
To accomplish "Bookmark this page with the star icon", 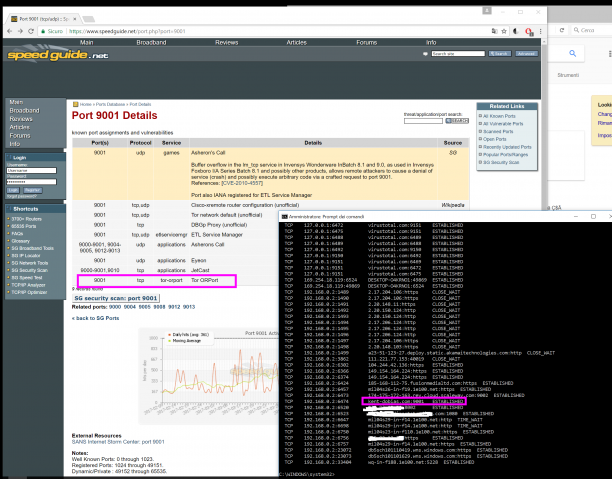I will [504, 31].
